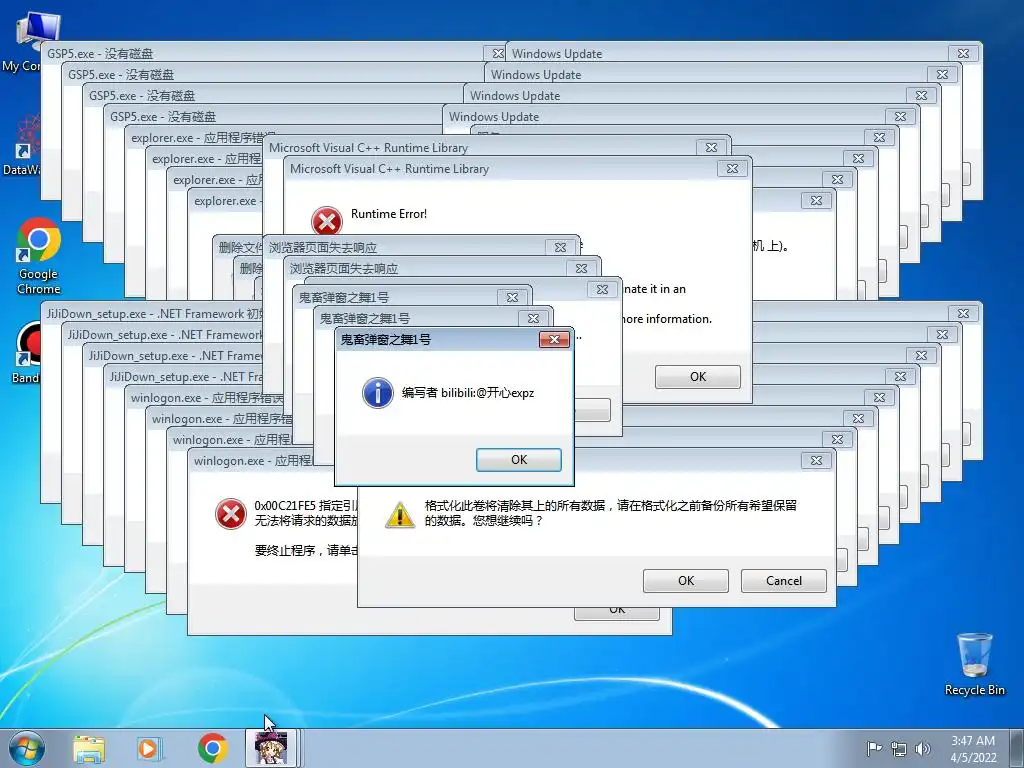This screenshot has width=1024, height=768.
Task: Launch Windows Media Player from taskbar
Action: tap(150, 748)
